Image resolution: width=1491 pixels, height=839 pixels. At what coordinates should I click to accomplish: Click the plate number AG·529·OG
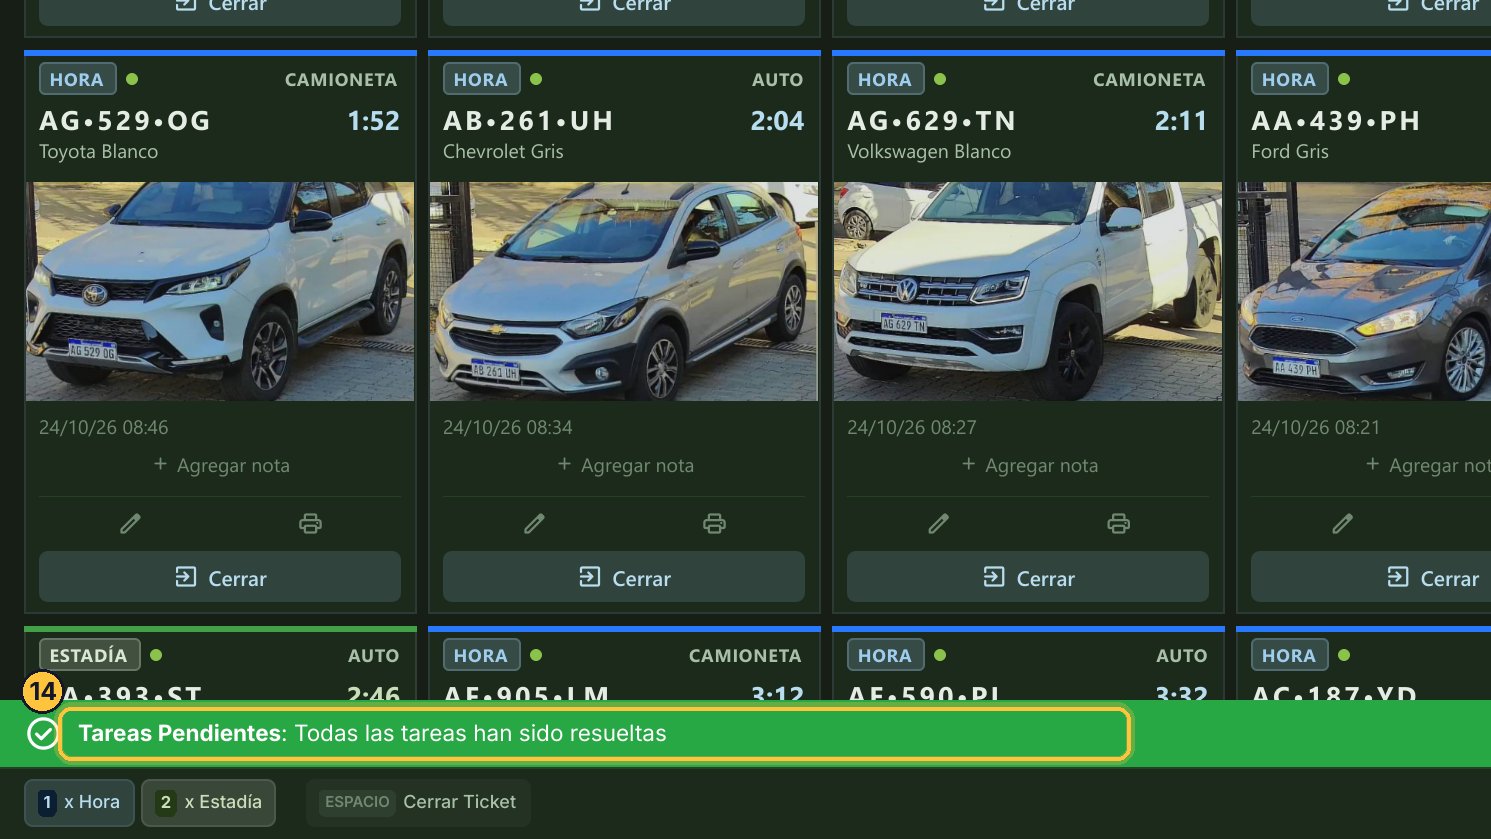(x=125, y=121)
